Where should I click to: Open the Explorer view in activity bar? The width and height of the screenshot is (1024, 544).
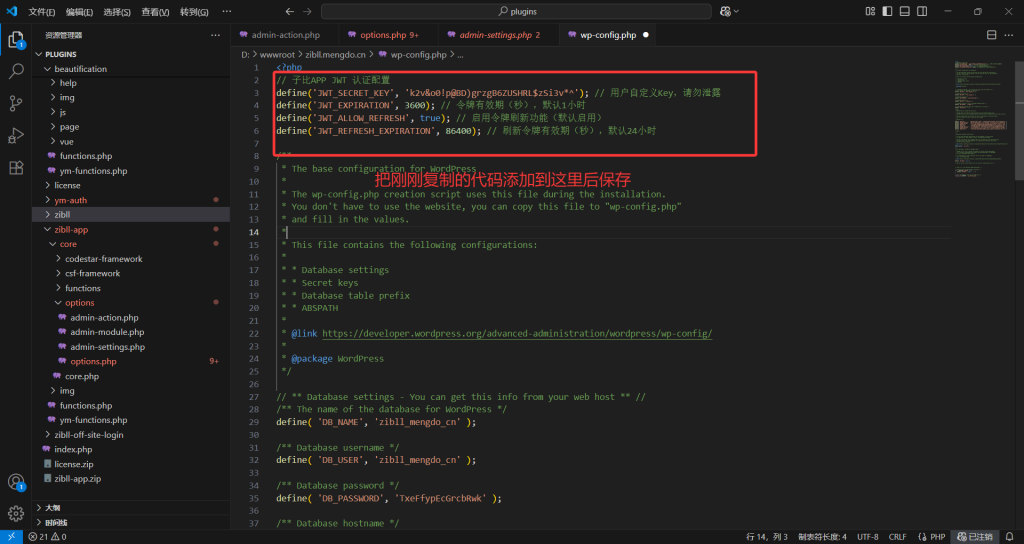click(x=16, y=40)
